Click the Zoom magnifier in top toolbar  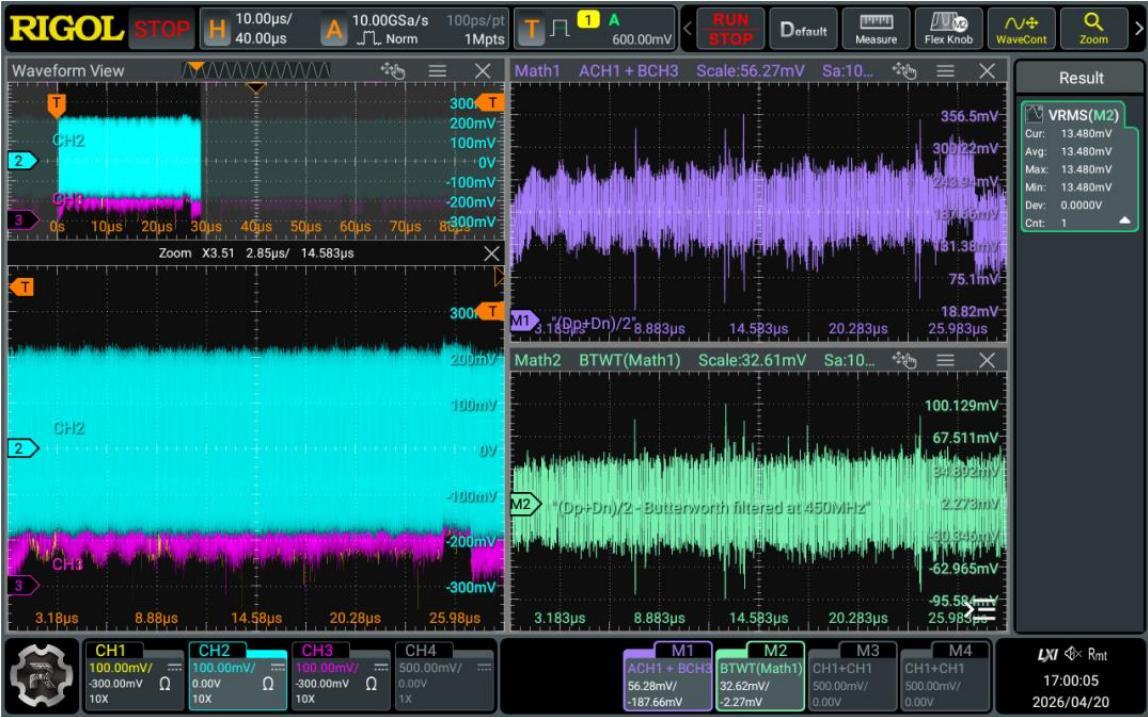pos(1093,29)
